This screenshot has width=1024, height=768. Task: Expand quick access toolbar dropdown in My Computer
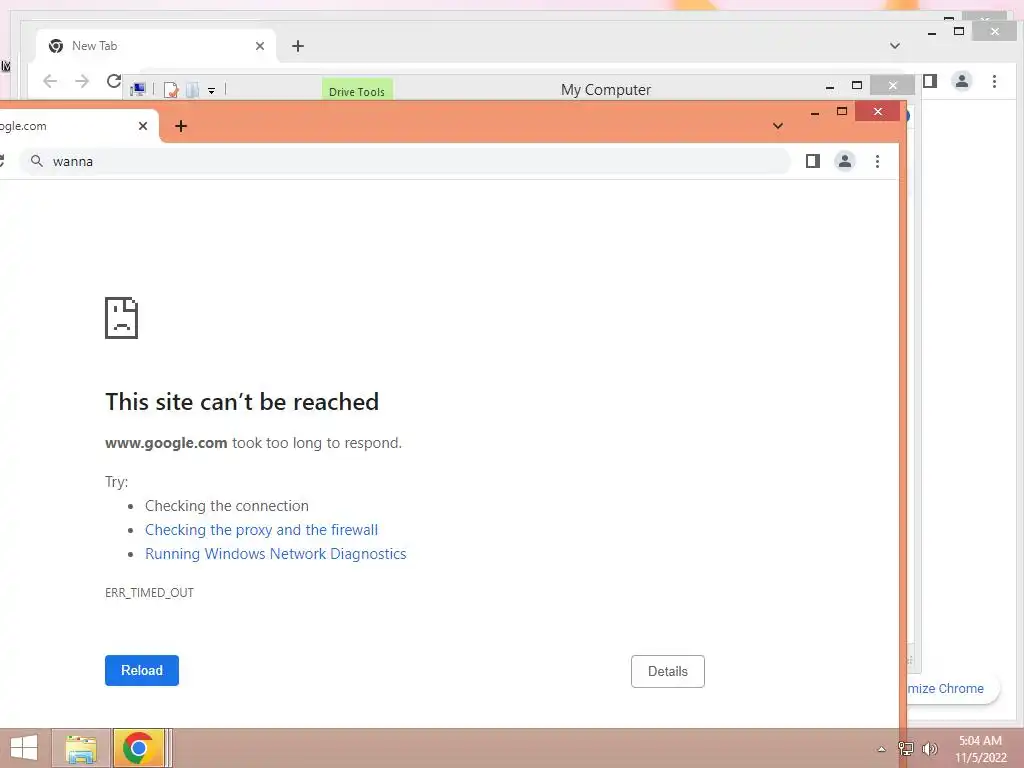212,90
